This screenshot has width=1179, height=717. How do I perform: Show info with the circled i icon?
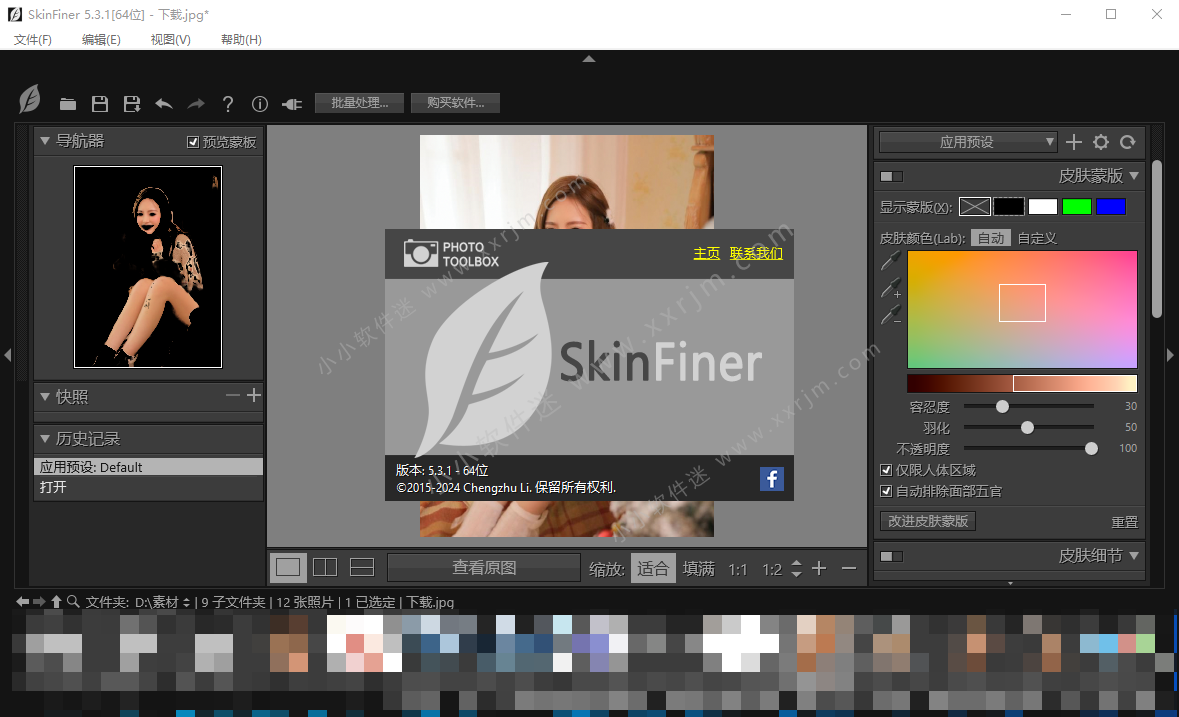[x=259, y=104]
